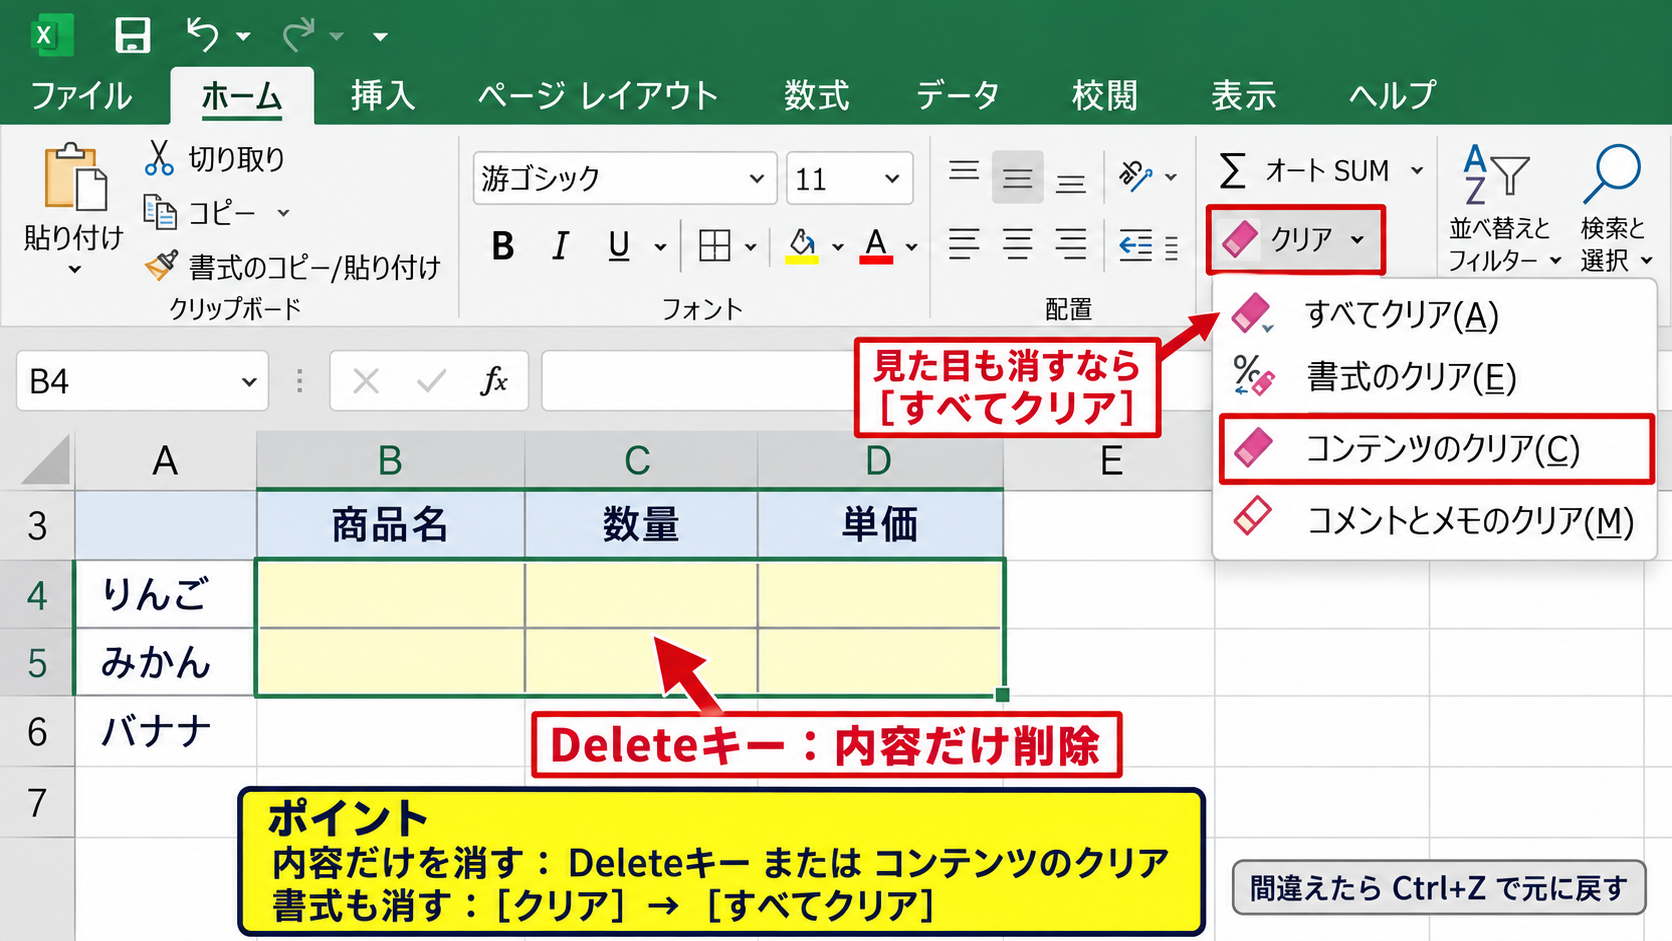This screenshot has height=941, width=1672.
Task: Click the Save floppy disk icon
Action: [x=132, y=36]
